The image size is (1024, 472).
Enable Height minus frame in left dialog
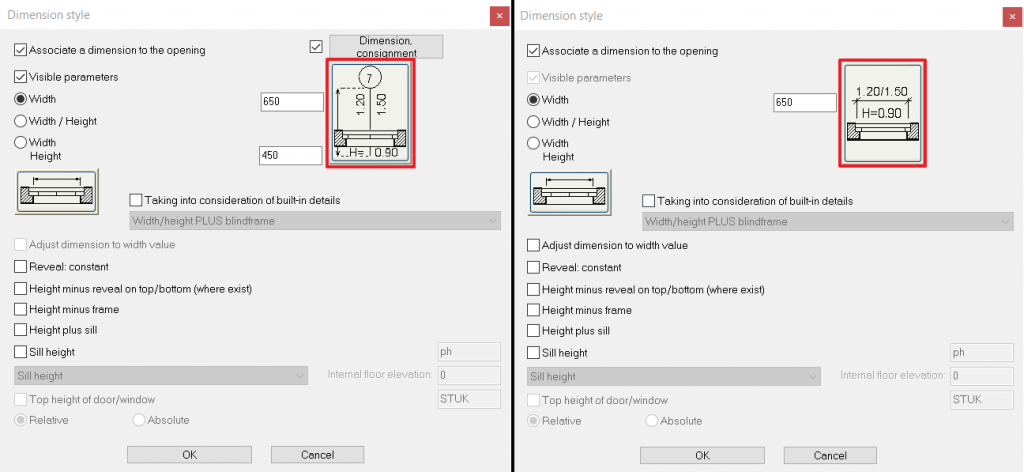21,310
